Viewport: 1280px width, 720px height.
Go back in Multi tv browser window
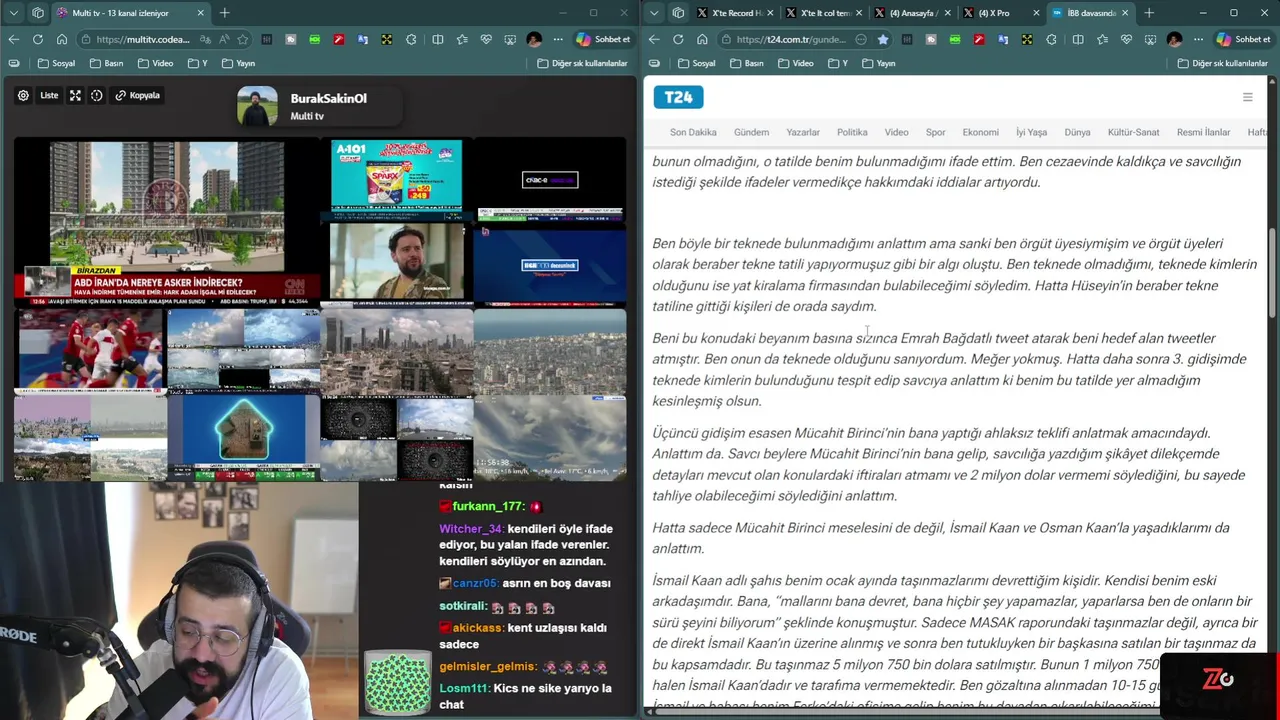pos(14,39)
